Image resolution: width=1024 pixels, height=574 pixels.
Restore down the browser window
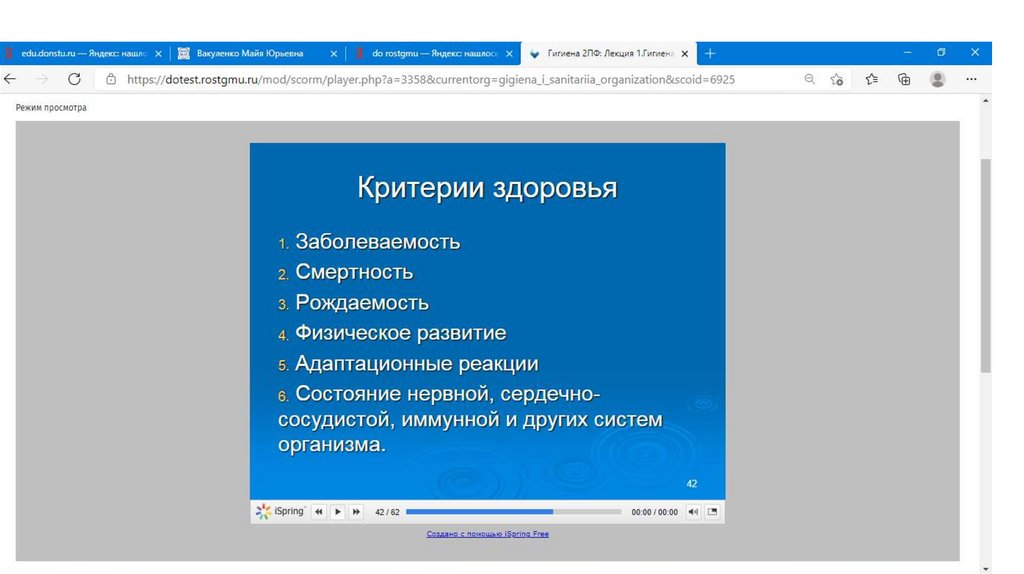(941, 52)
